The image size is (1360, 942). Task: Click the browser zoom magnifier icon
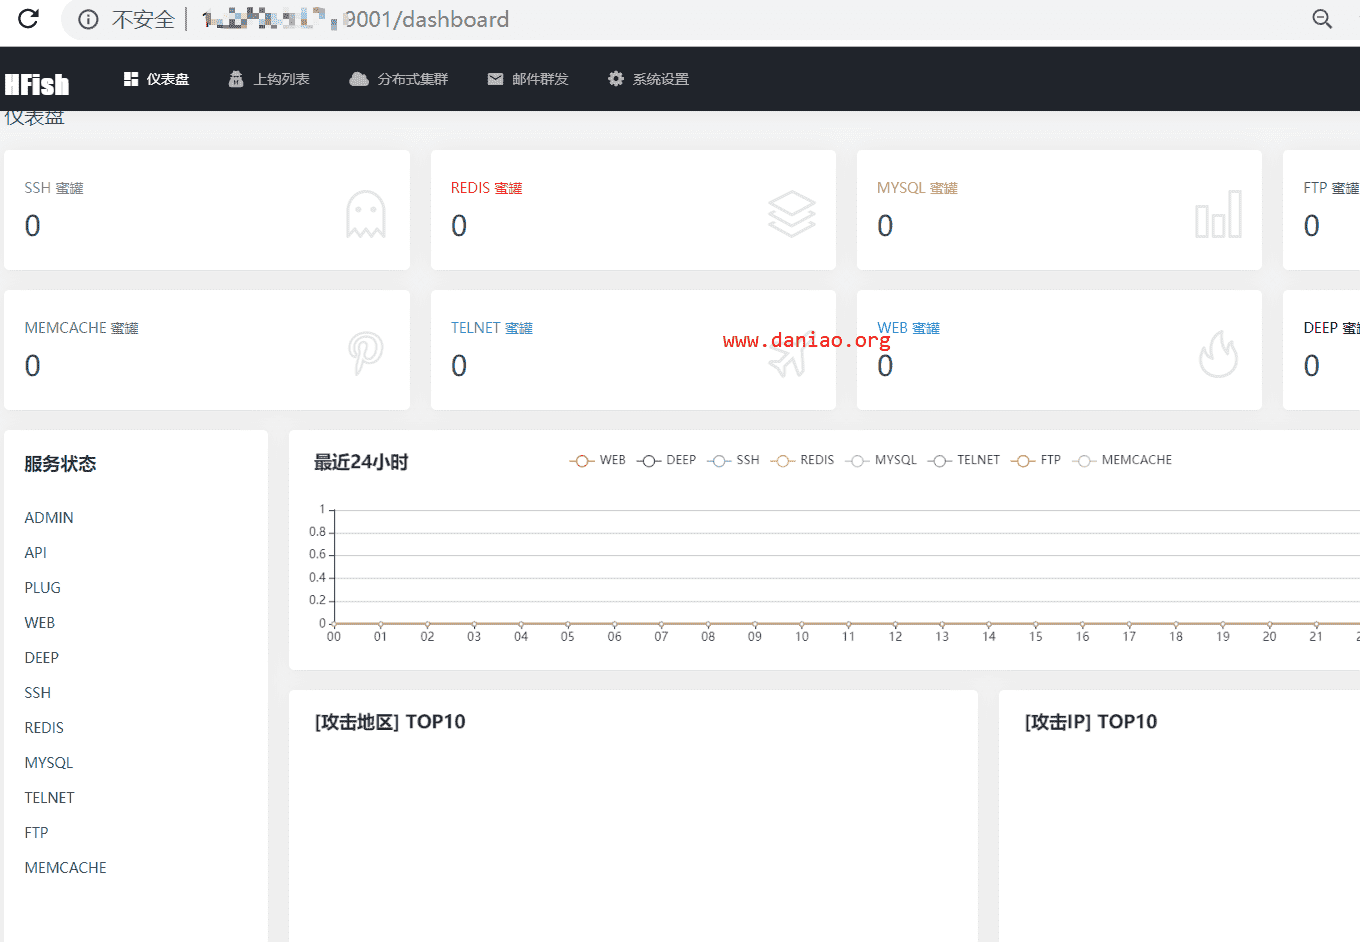(1322, 19)
